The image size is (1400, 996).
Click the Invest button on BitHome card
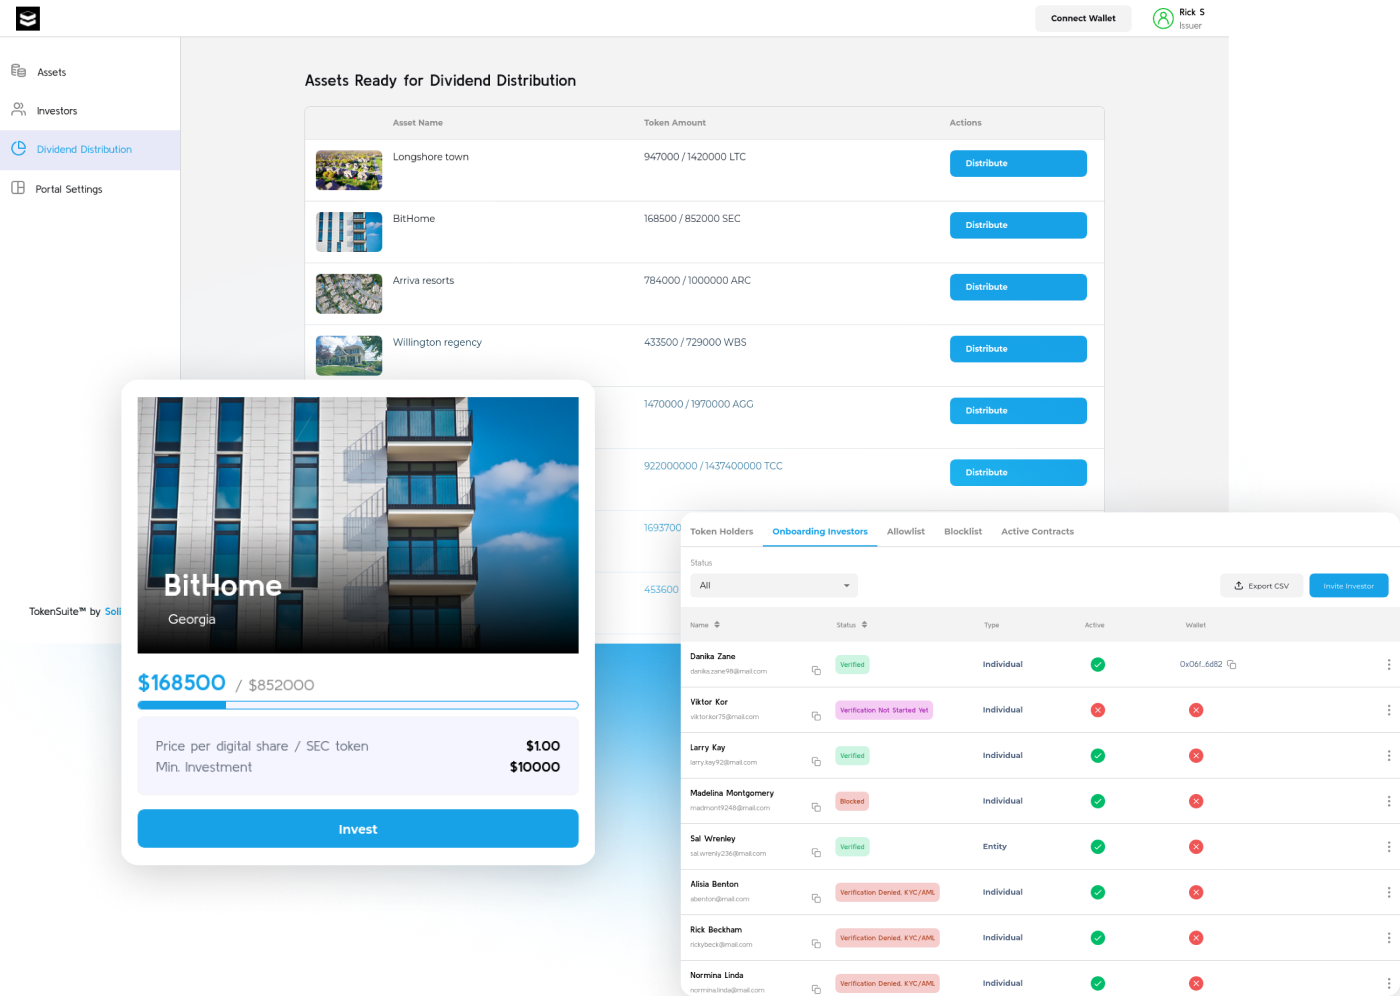(358, 829)
